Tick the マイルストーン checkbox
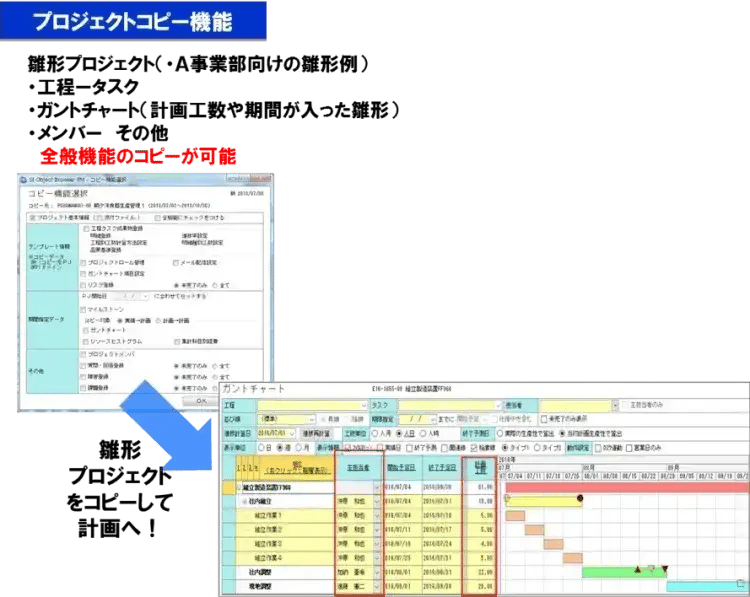 84,309
